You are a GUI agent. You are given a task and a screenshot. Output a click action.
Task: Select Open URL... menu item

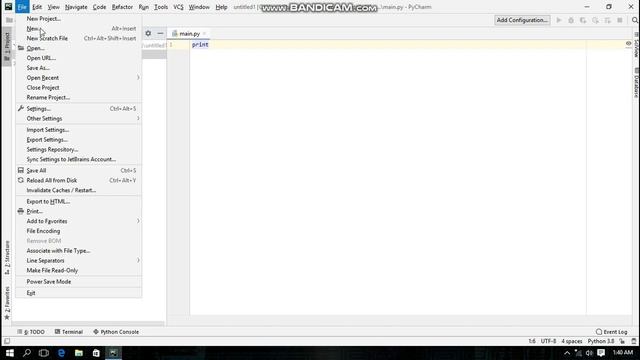[x=79, y=58]
